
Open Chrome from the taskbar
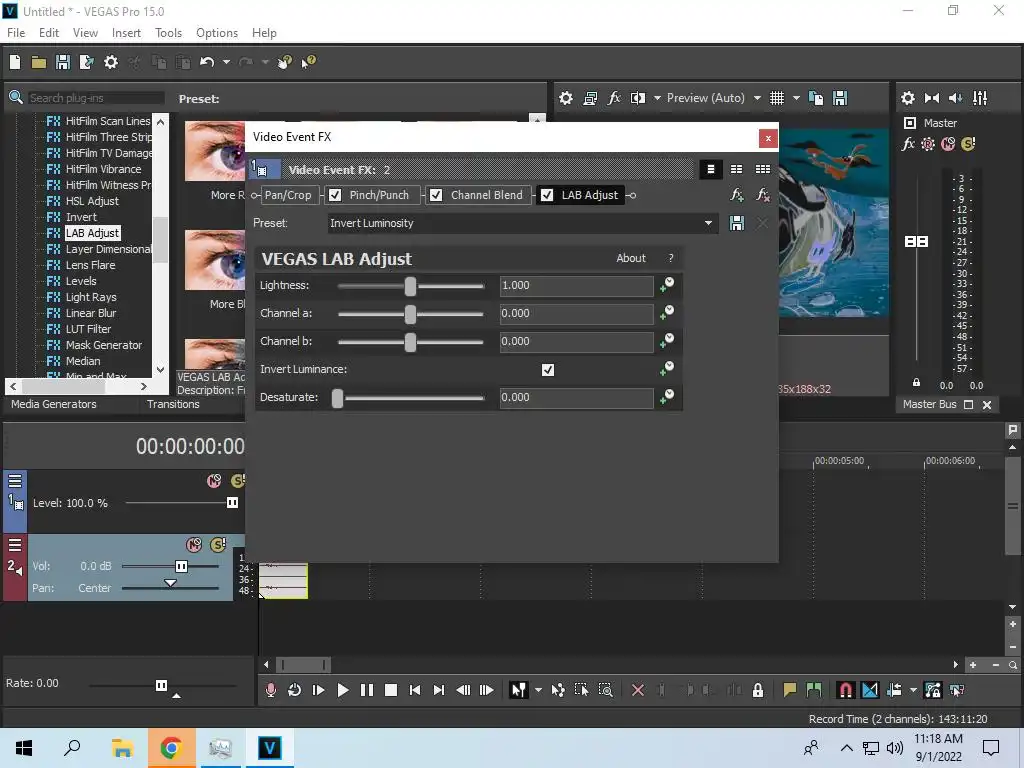pyautogui.click(x=171, y=748)
